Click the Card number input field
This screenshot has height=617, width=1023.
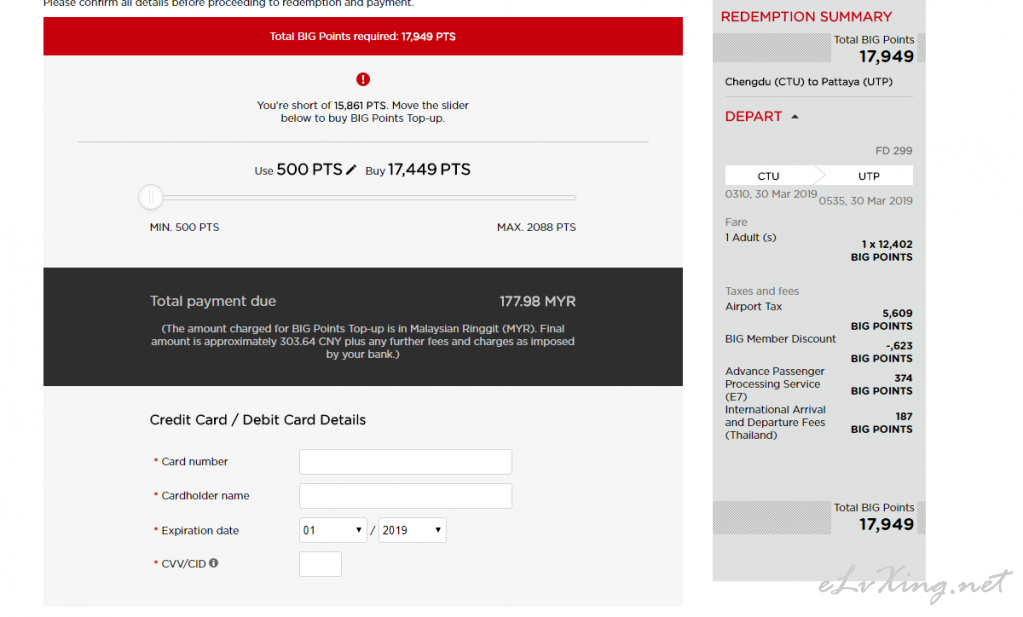[405, 461]
